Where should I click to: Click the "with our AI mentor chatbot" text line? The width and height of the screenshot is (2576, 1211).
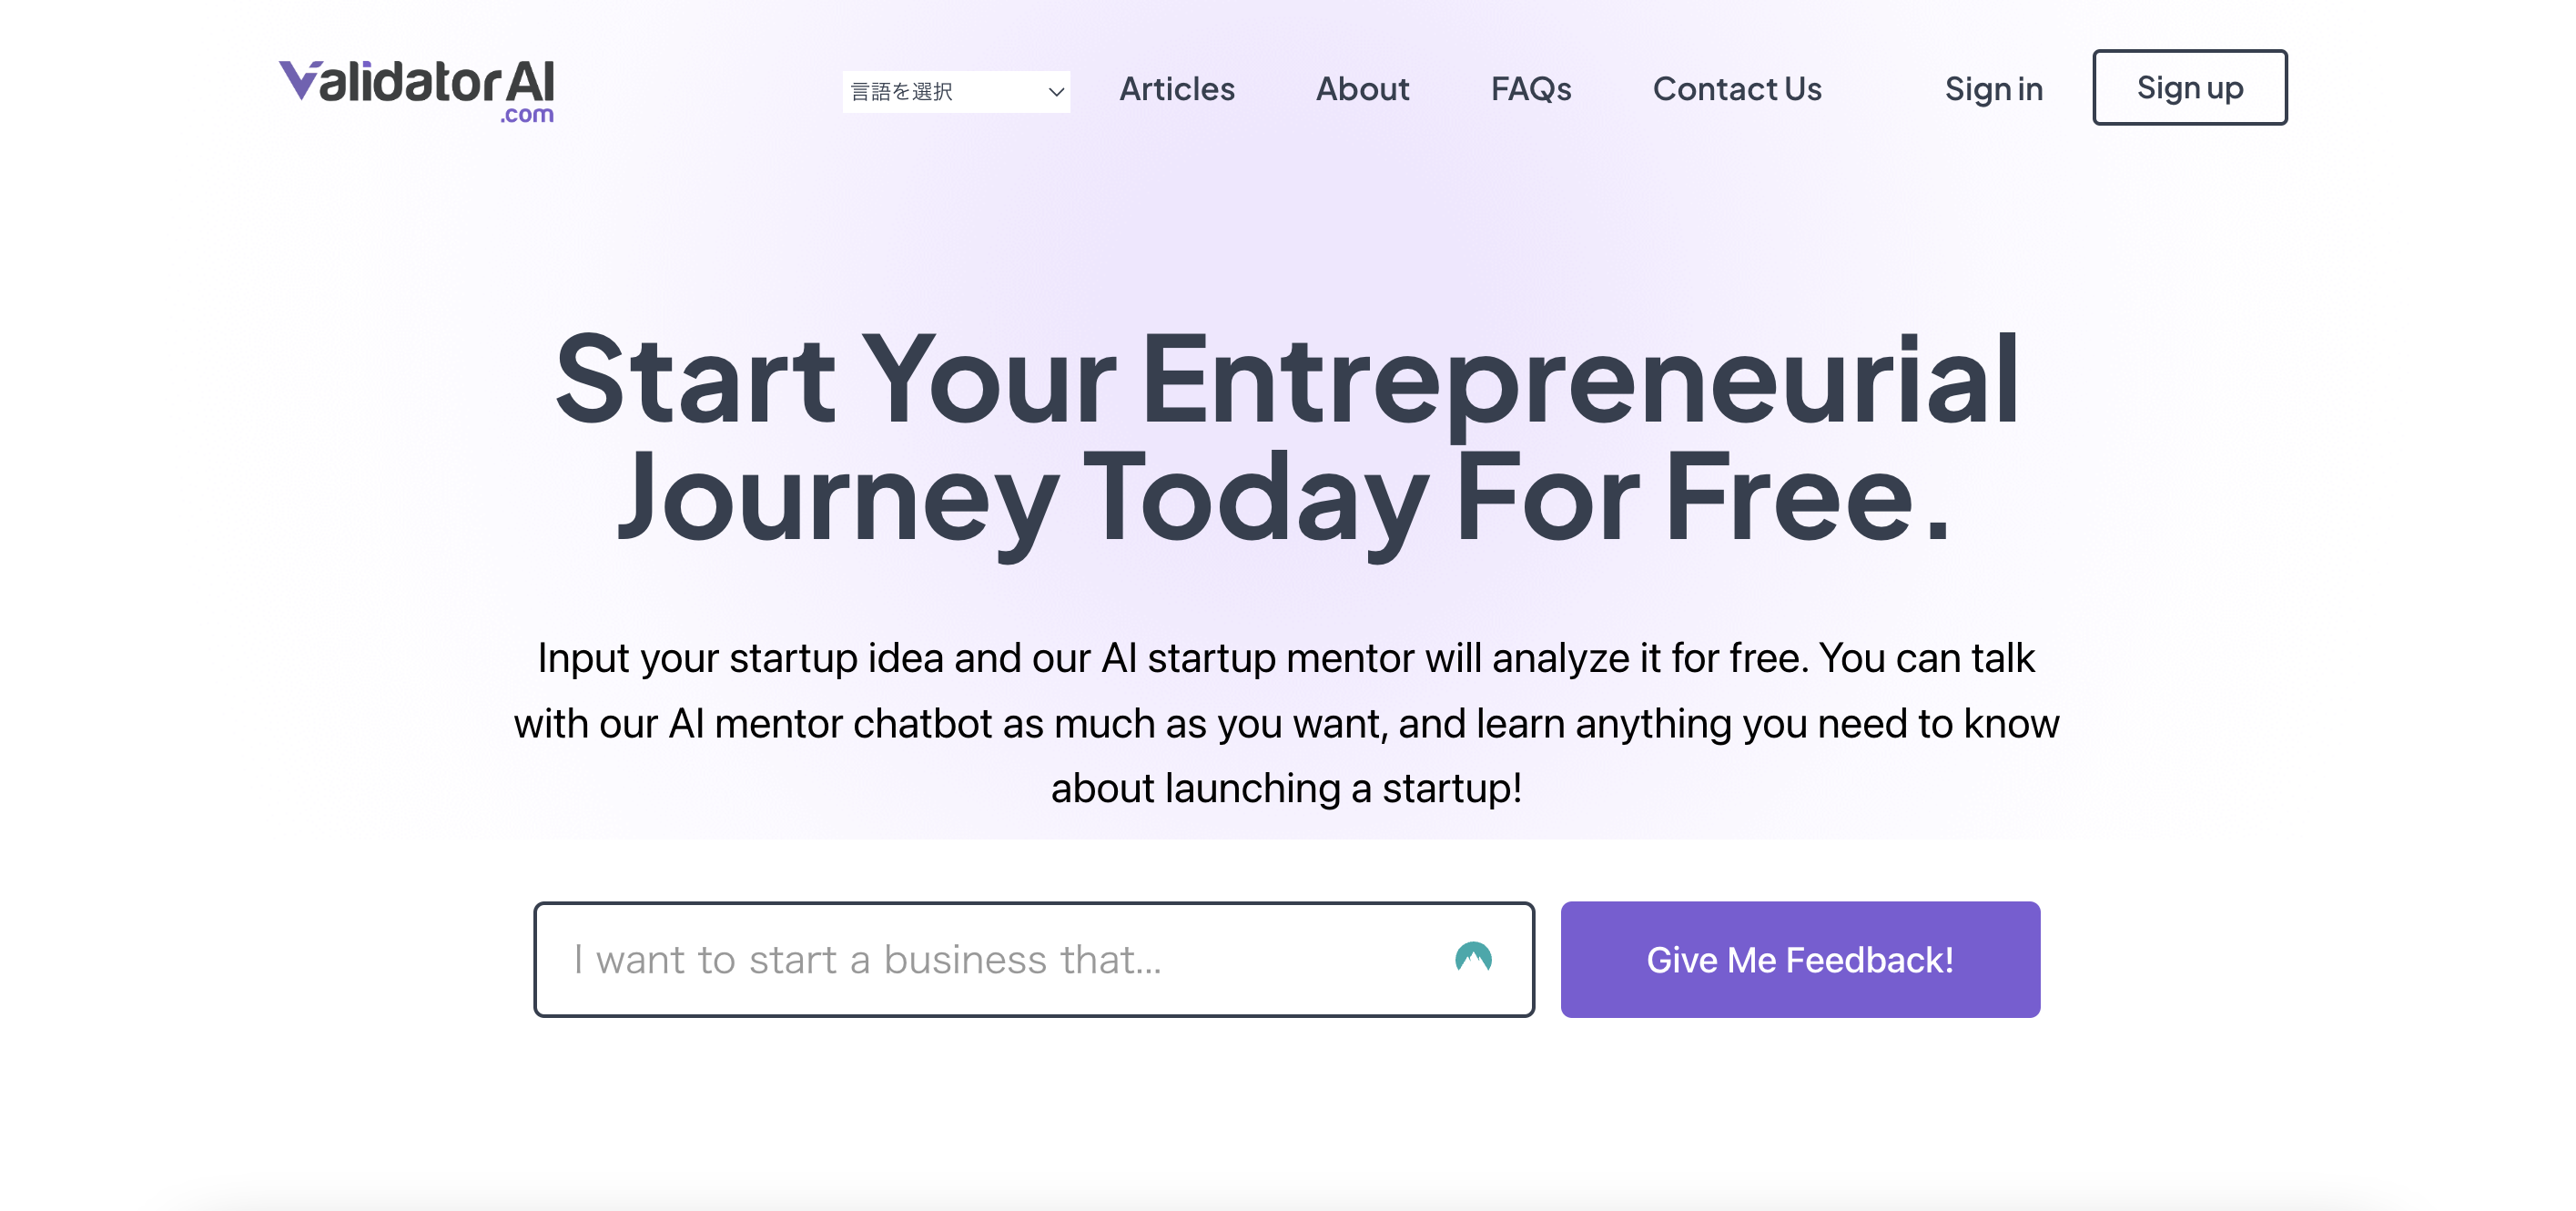1286,723
